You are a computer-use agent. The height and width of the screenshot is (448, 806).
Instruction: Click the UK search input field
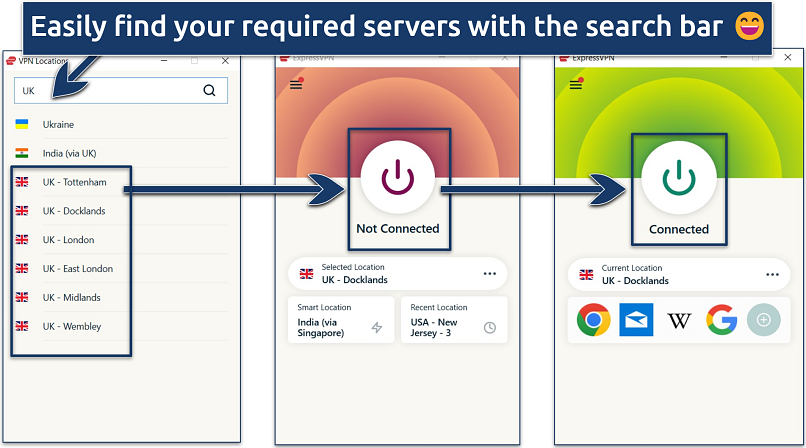tap(121, 90)
